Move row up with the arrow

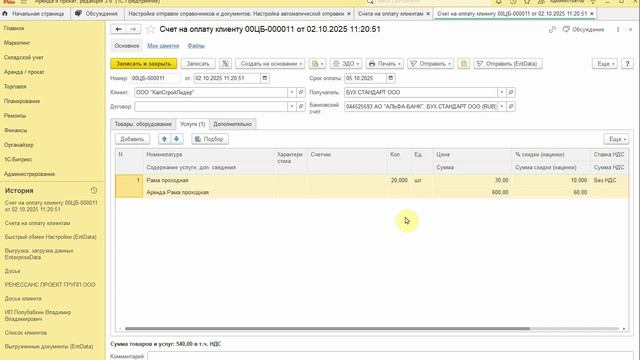pyautogui.click(x=164, y=139)
